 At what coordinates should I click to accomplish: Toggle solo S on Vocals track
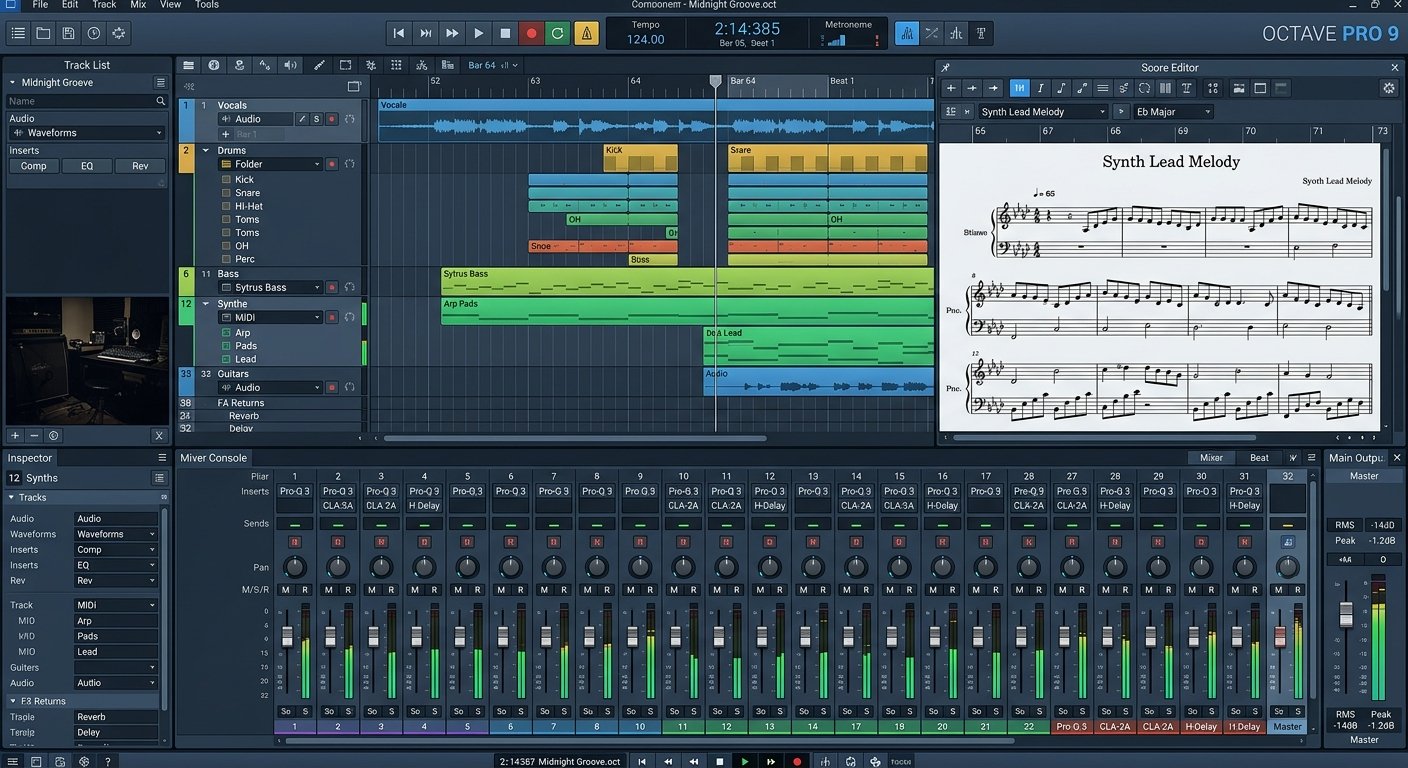[316, 119]
